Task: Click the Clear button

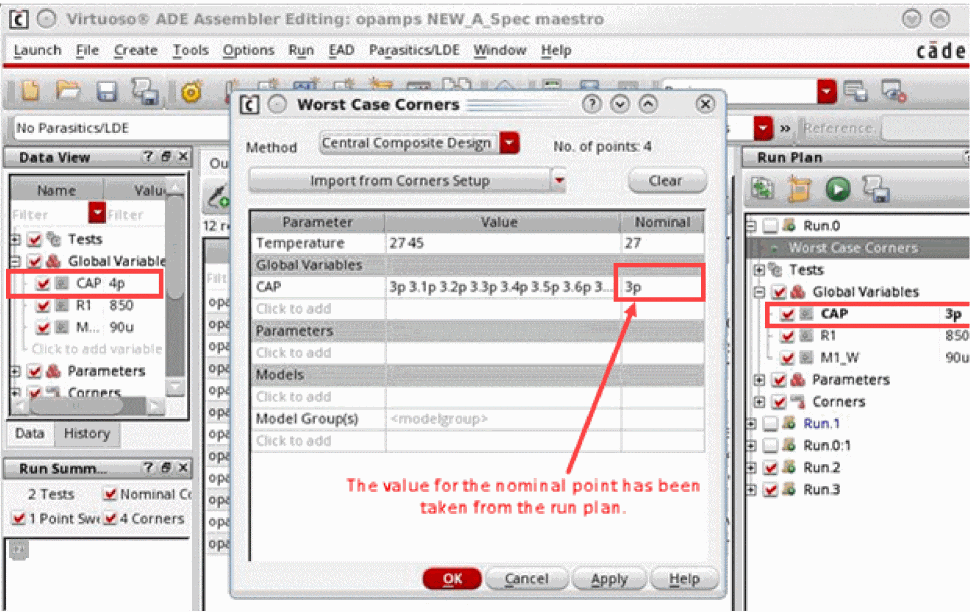Action: (666, 181)
